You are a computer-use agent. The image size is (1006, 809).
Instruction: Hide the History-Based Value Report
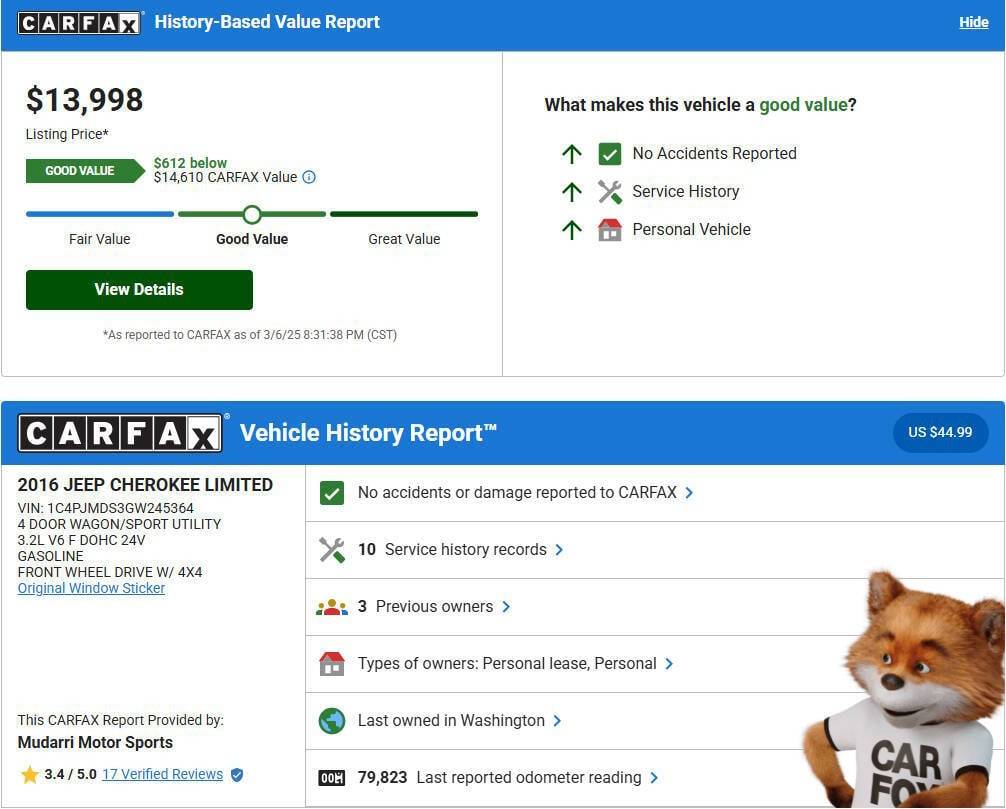pyautogui.click(x=973, y=22)
